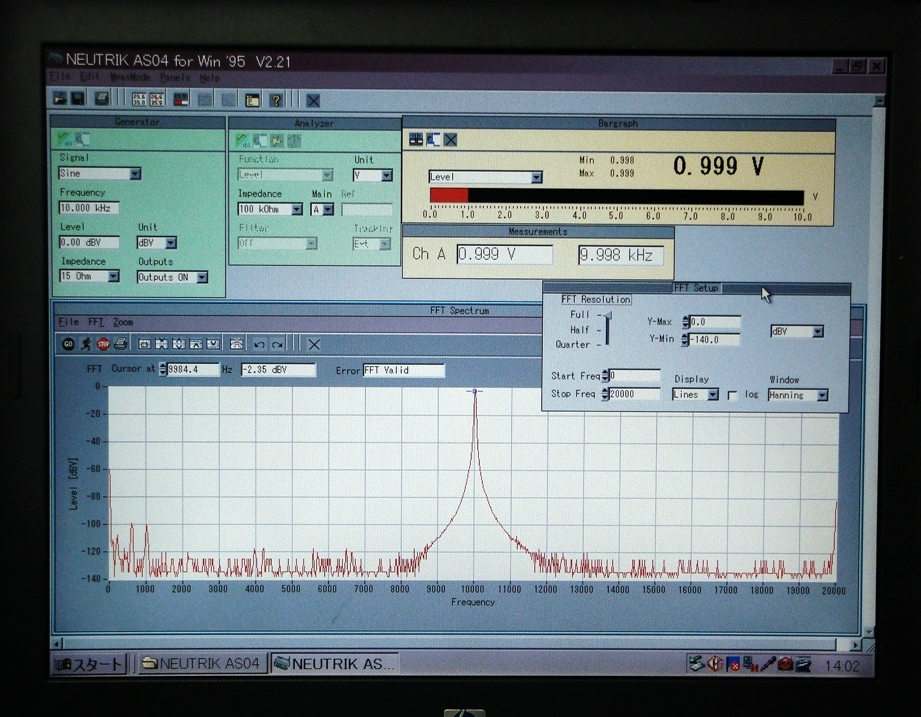The height and width of the screenshot is (717, 921).
Task: Open help with question mark icon
Action: (276, 100)
